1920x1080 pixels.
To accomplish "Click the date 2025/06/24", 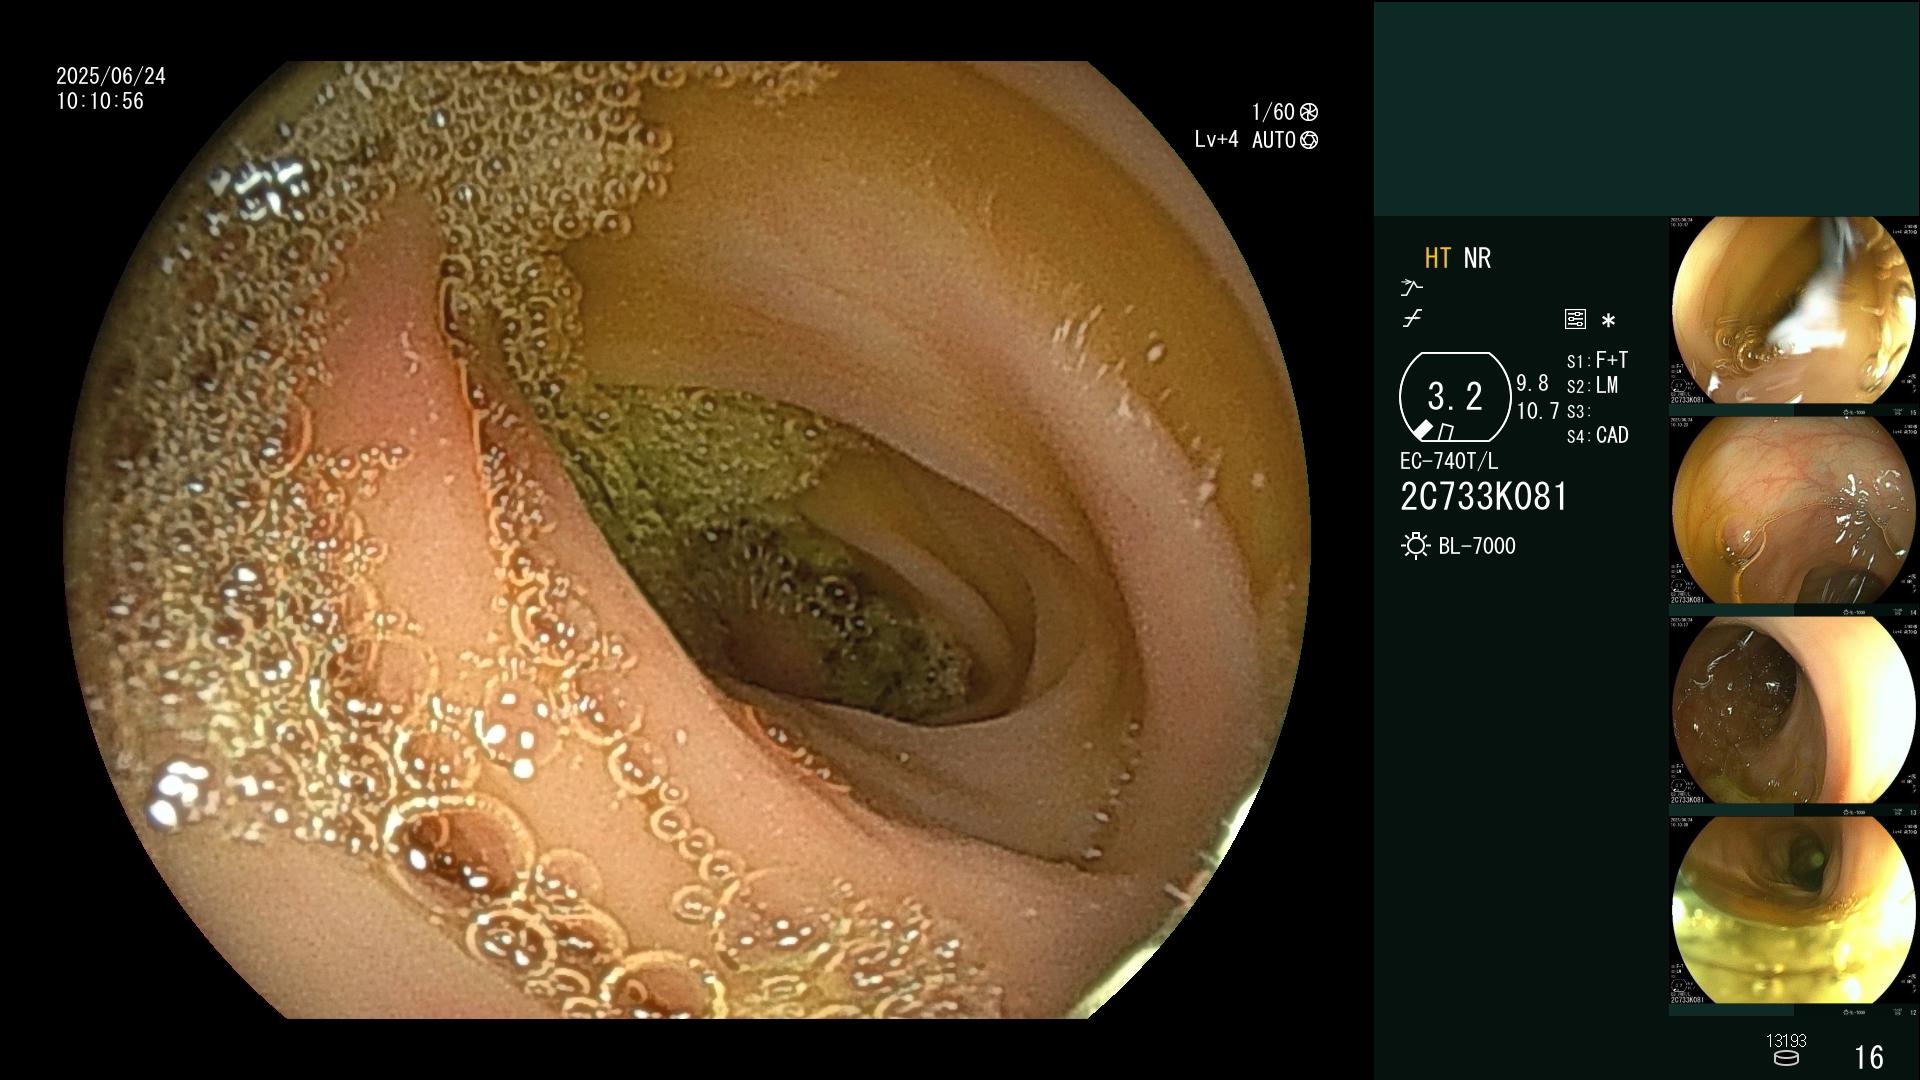I will [x=111, y=76].
